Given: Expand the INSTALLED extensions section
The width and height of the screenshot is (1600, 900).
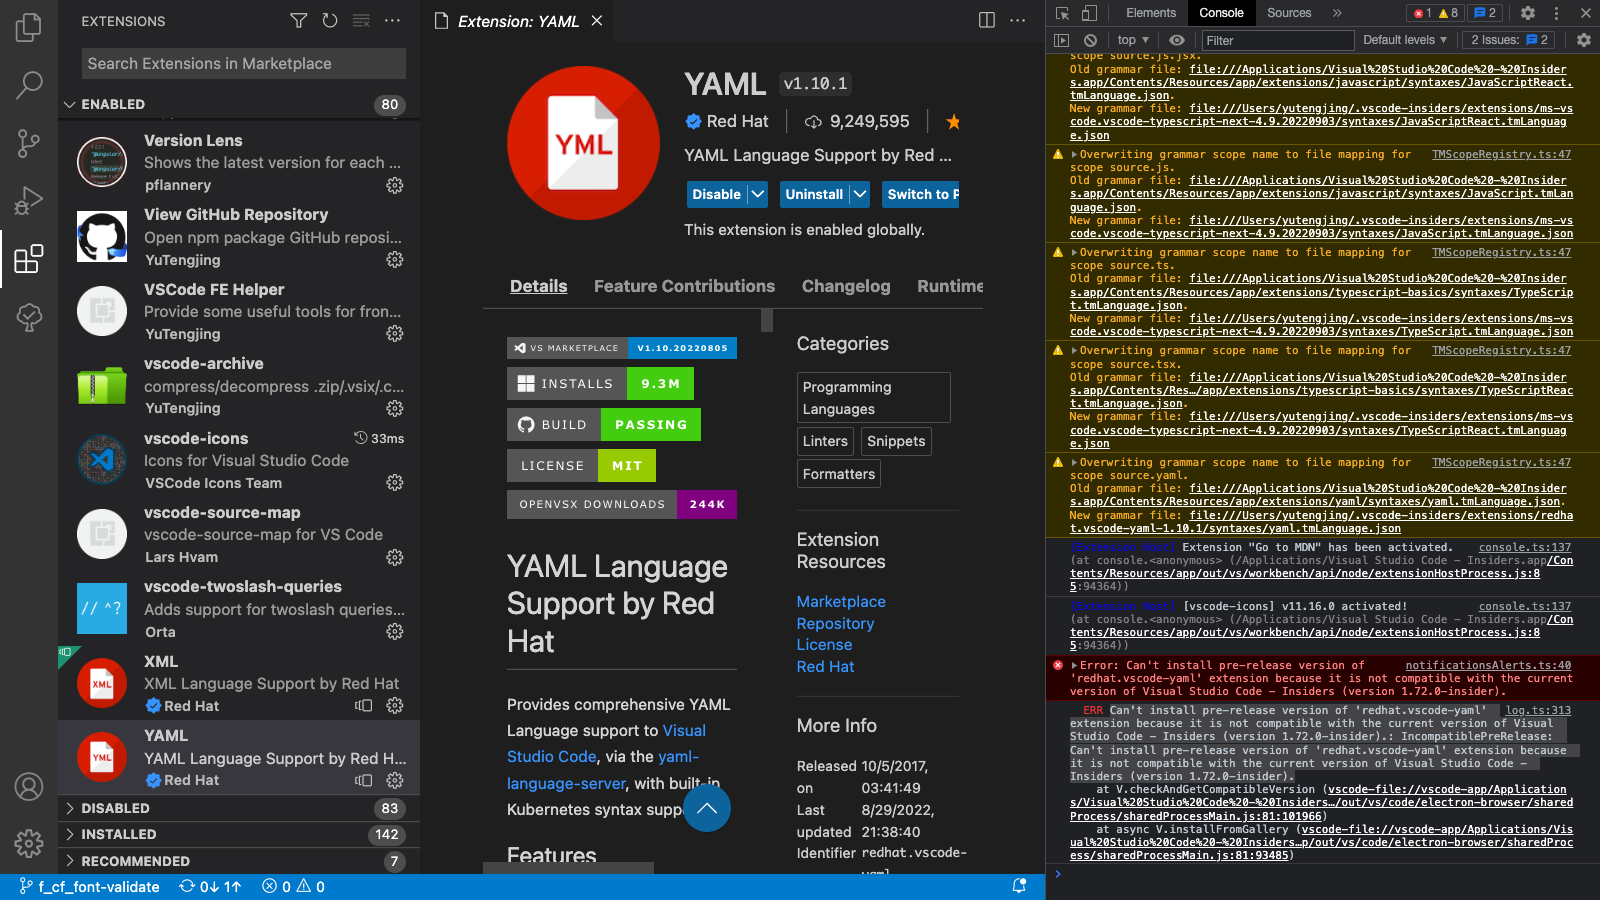Looking at the screenshot, I should 238,834.
